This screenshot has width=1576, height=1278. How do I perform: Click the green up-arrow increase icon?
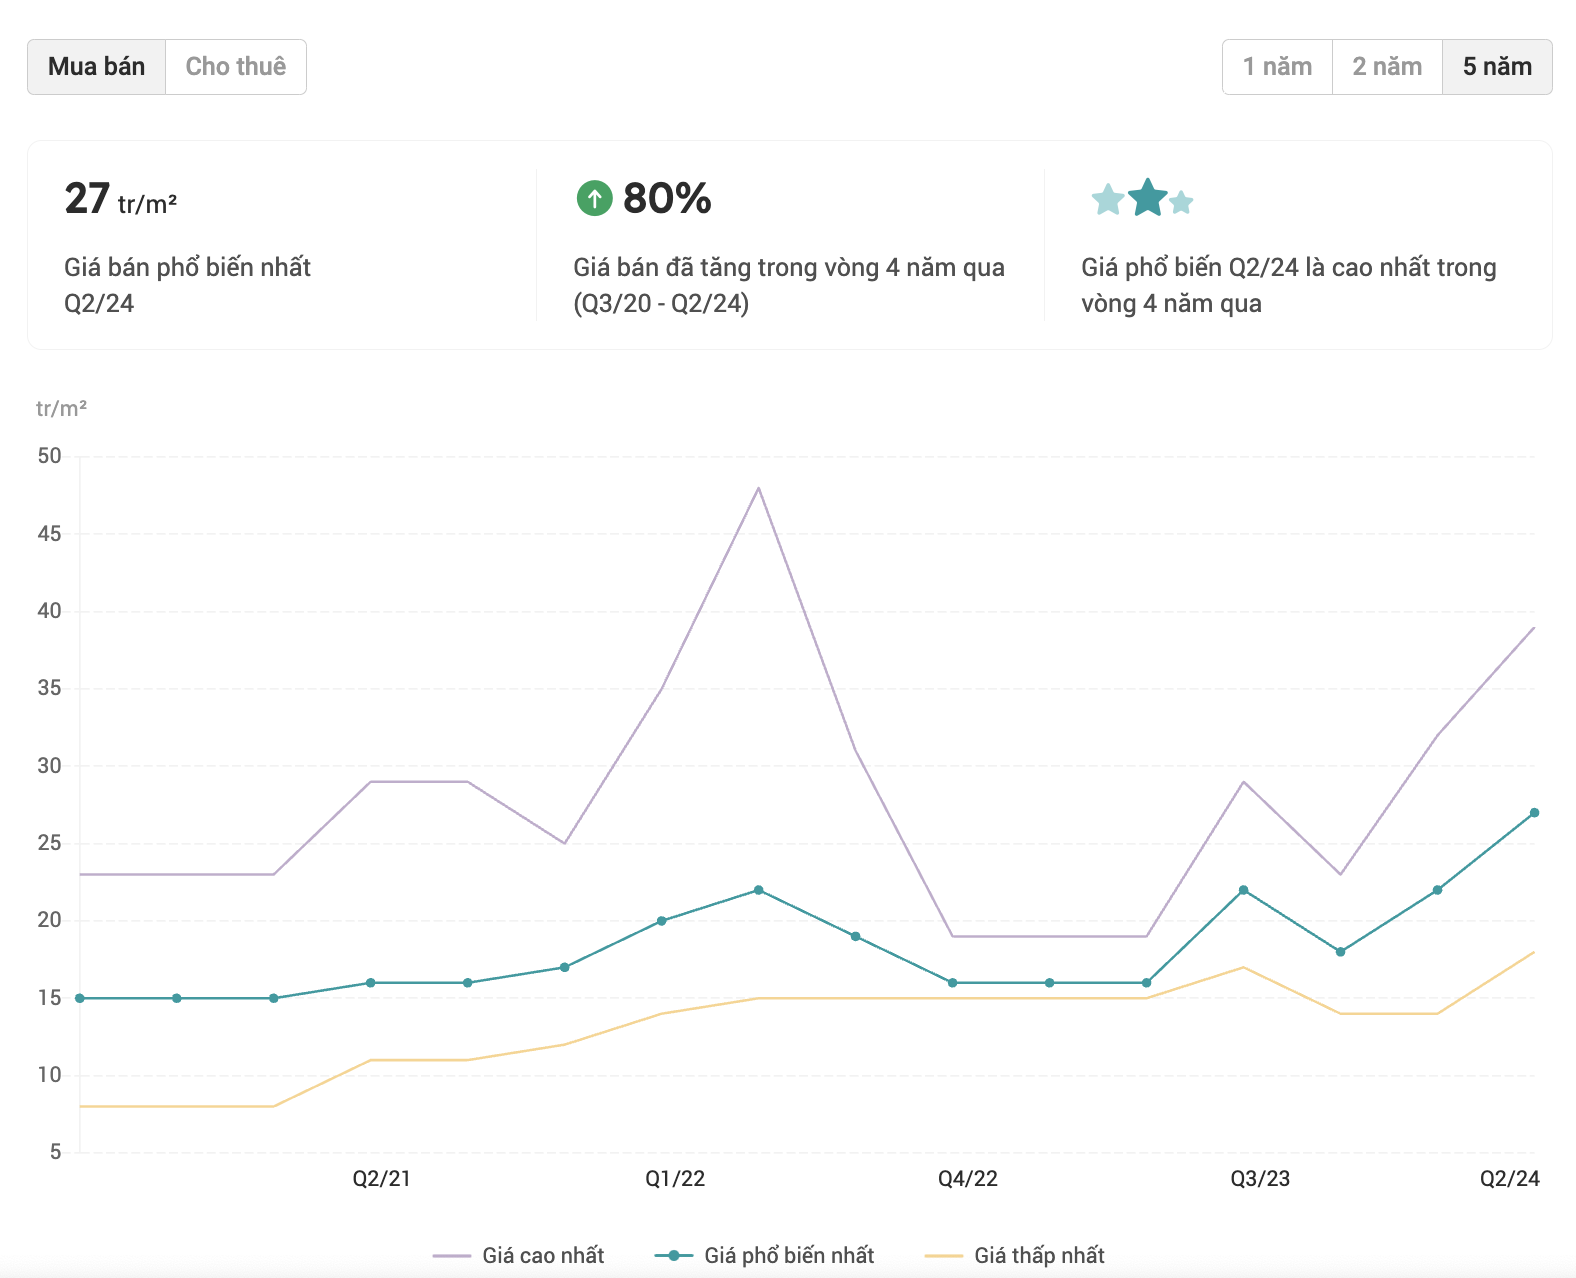click(x=594, y=198)
